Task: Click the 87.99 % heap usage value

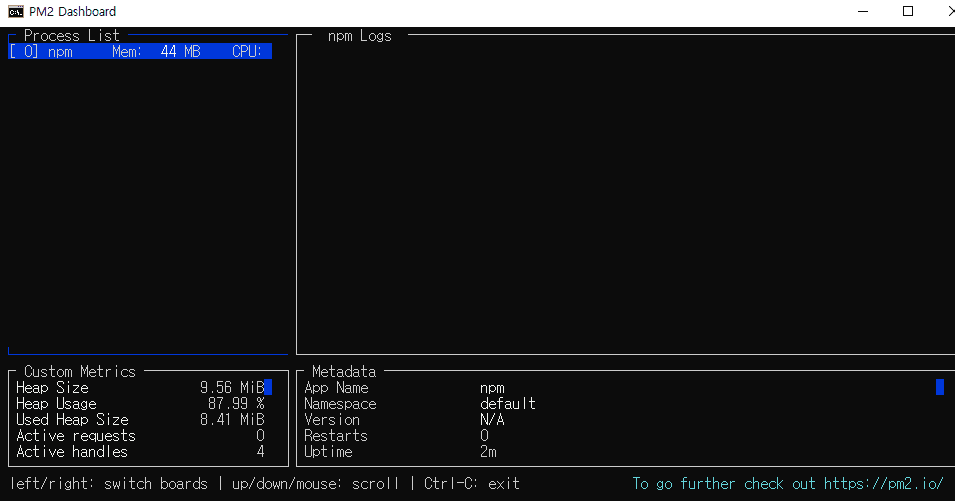Action: coord(236,404)
